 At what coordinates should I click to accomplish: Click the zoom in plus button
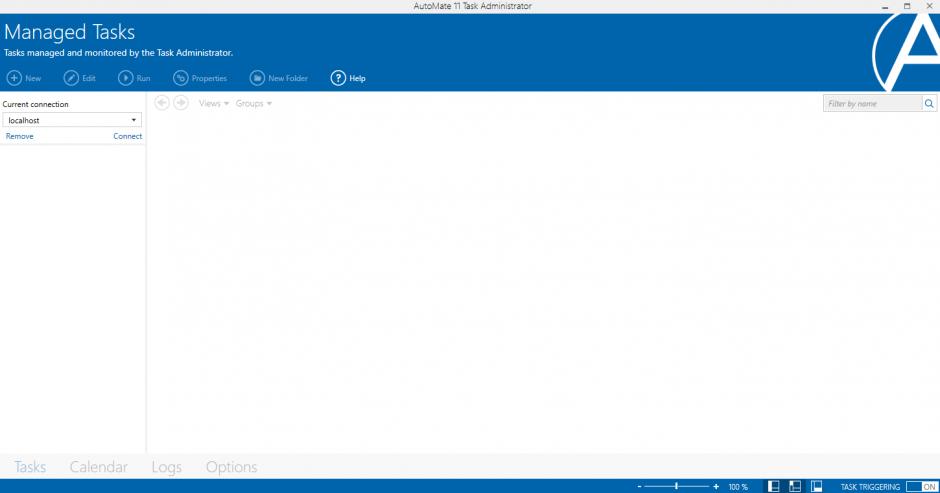[x=716, y=486]
